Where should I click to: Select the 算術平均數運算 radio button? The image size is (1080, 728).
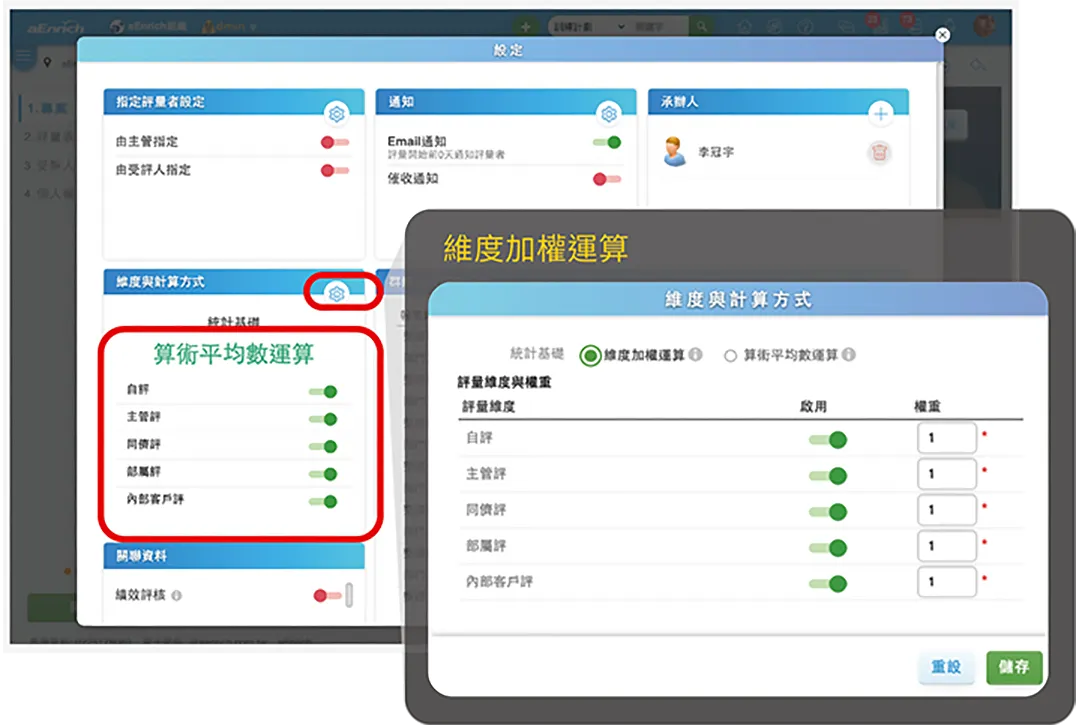point(730,355)
